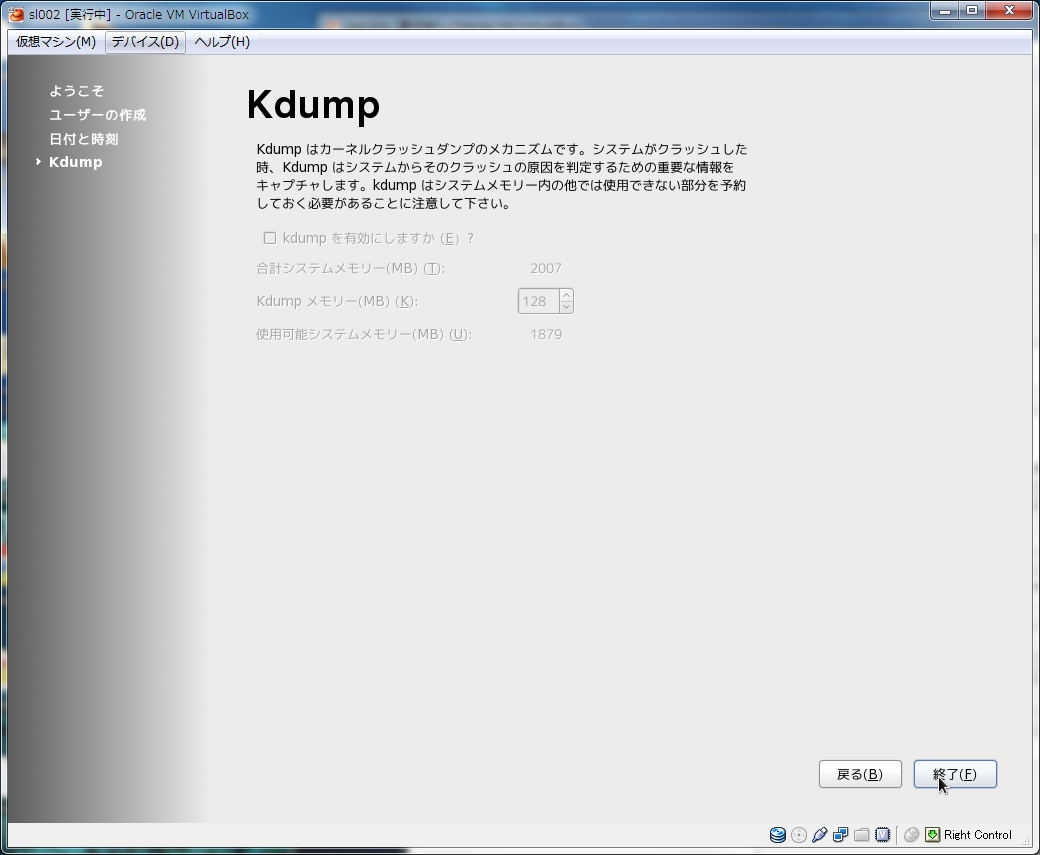This screenshot has width=1040, height=855.
Task: Click the Kdump メモリー(MB) label
Action: tap(337, 301)
